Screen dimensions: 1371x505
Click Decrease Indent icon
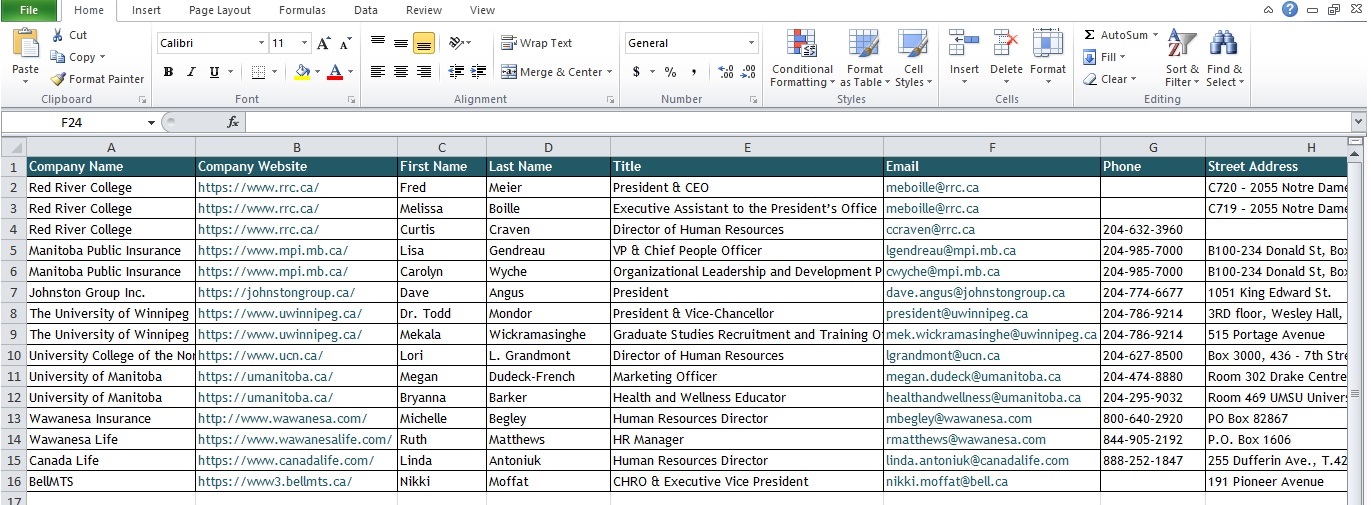456,72
